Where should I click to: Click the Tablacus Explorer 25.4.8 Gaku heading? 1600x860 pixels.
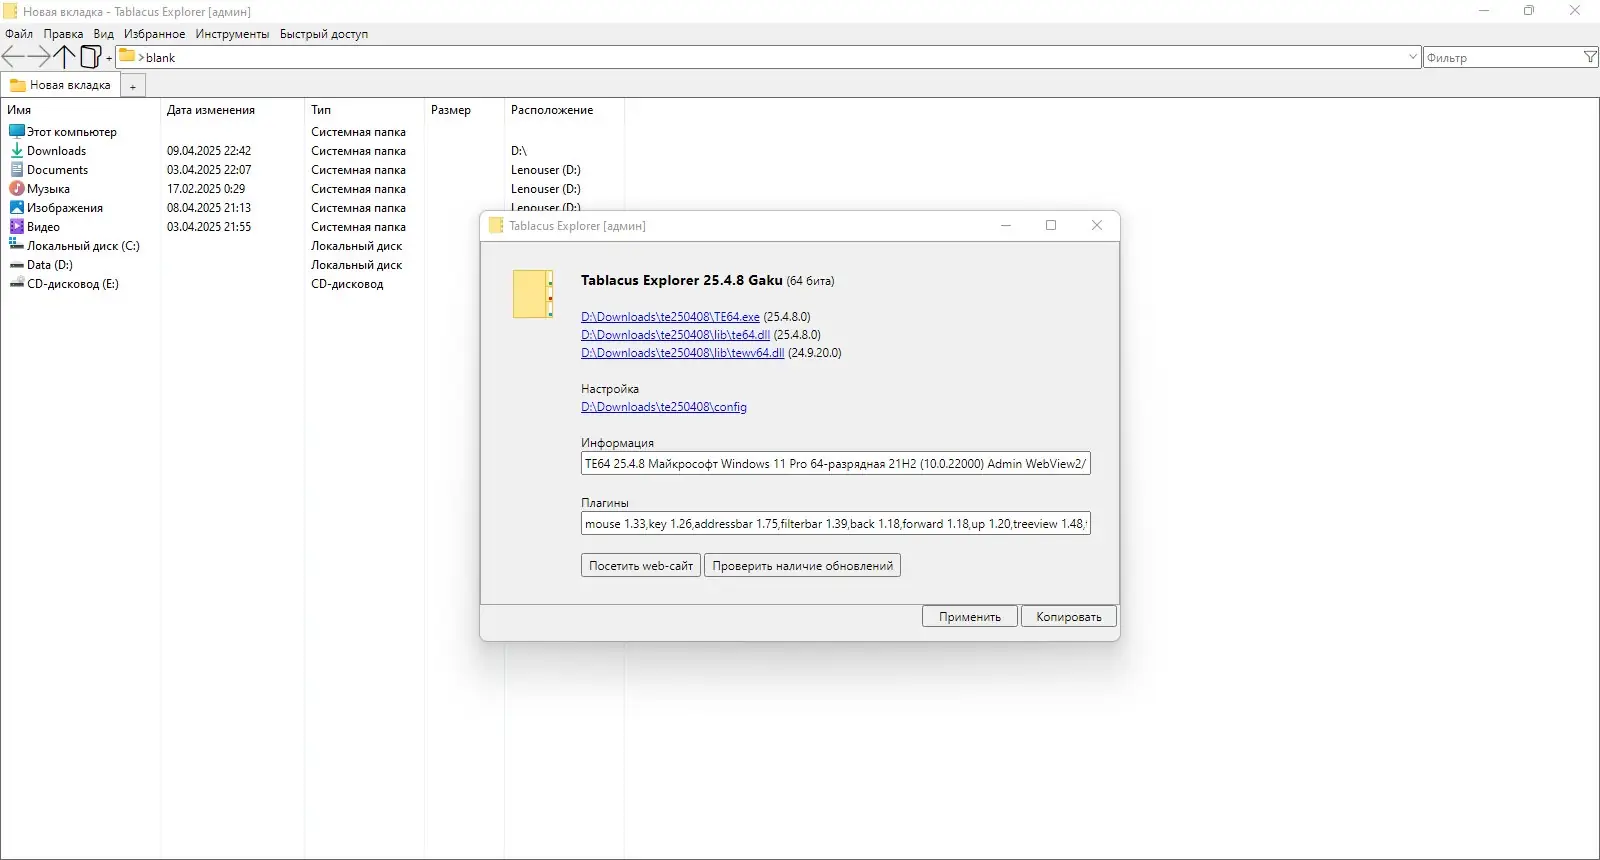(682, 280)
